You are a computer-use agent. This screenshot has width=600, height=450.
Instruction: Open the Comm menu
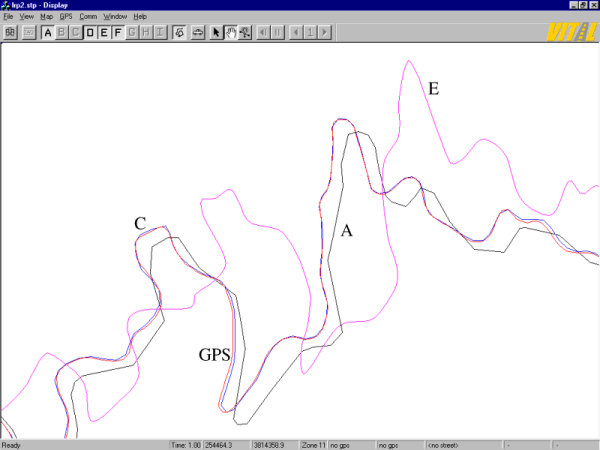[89, 17]
